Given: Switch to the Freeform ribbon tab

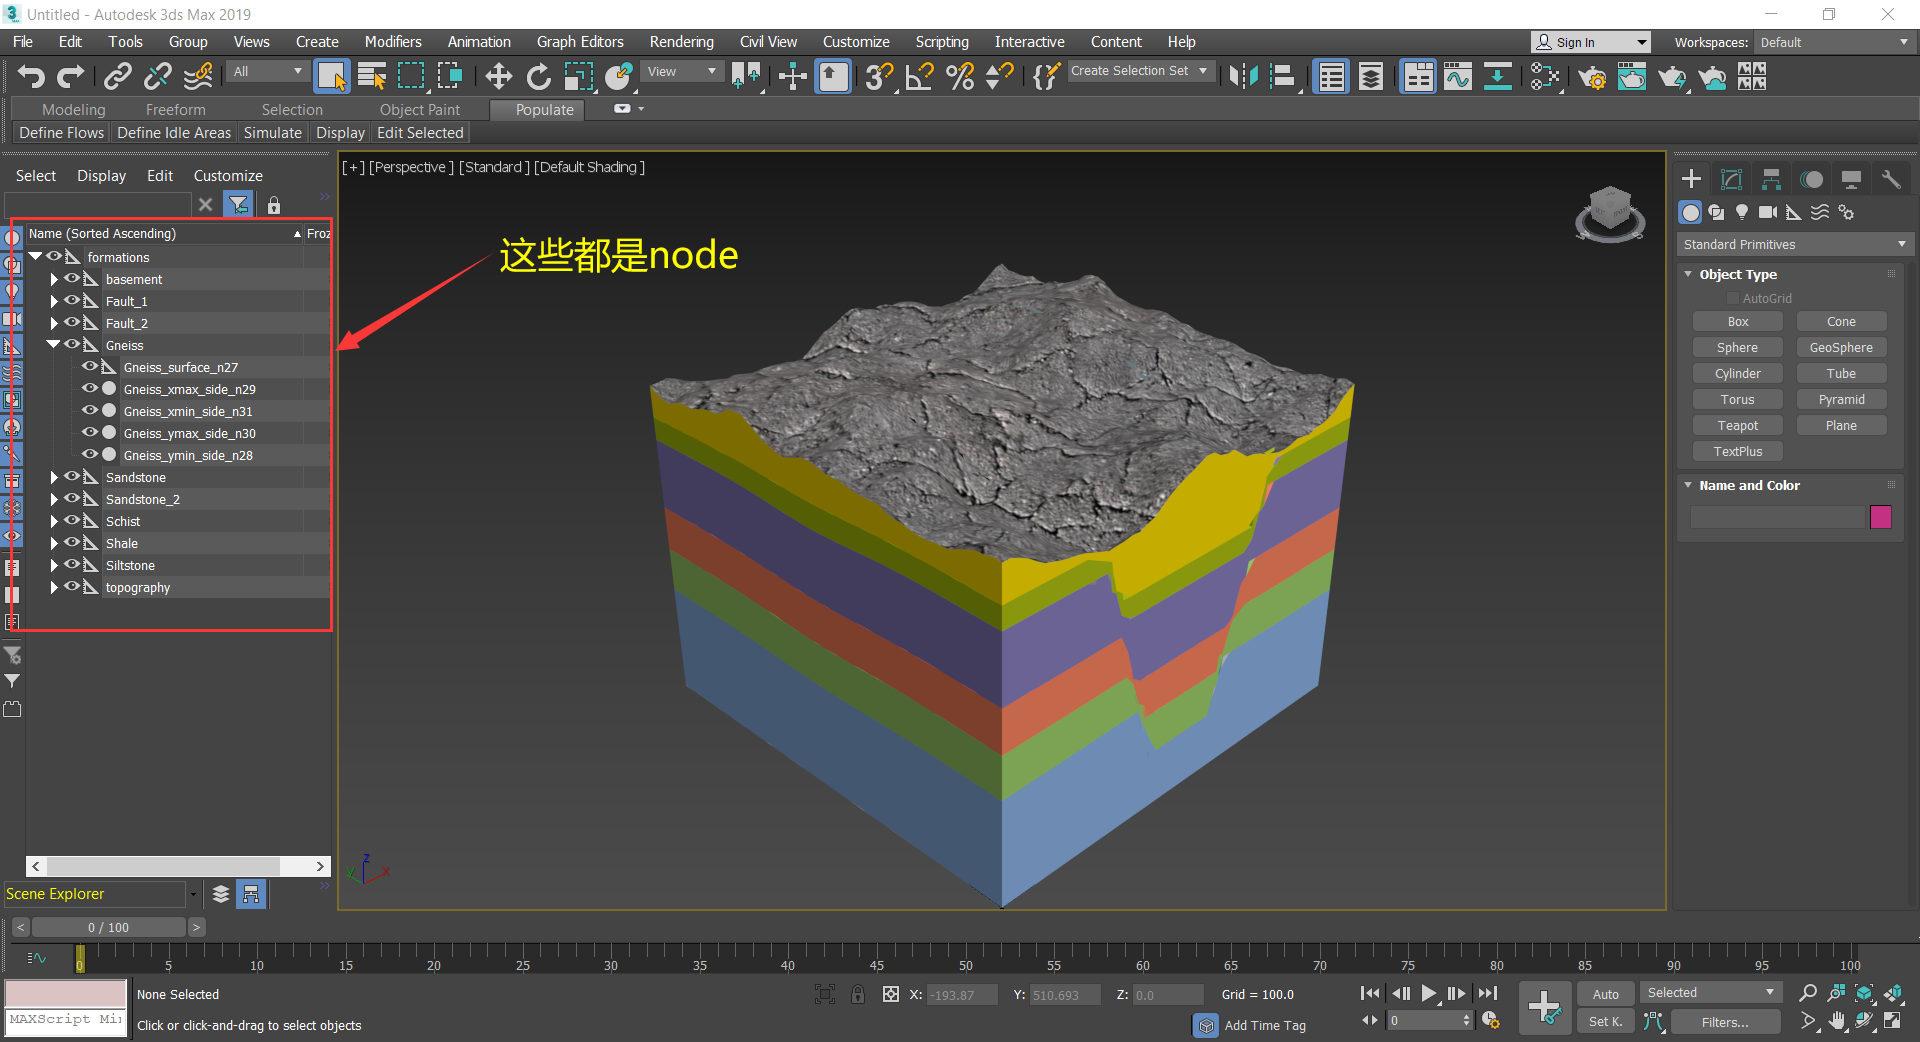Looking at the screenshot, I should click(175, 109).
